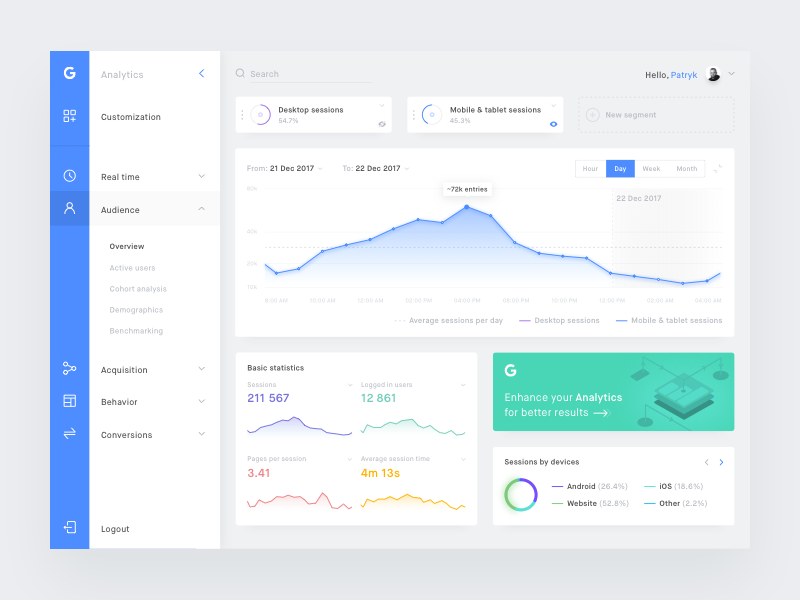800x600 pixels.
Task: Click the Enhance your Analytics banner
Action: [x=613, y=391]
